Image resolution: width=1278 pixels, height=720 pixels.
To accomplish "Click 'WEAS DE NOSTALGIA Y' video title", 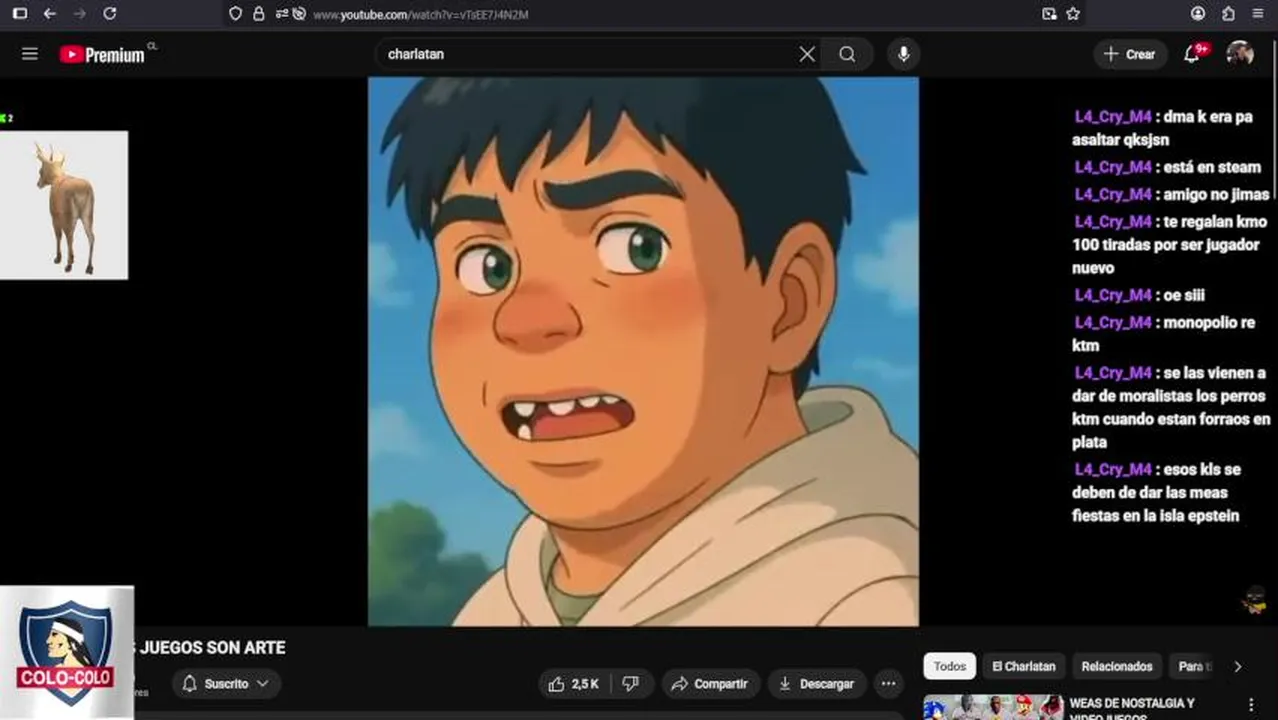I will pos(1132,703).
